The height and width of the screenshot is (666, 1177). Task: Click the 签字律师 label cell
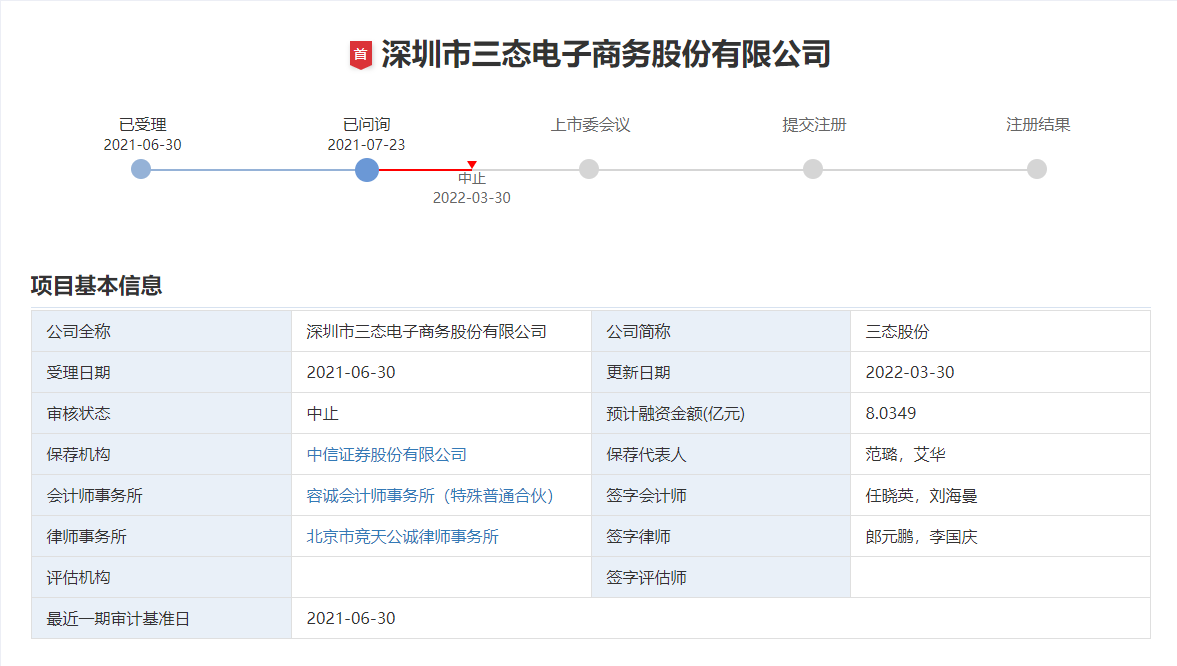[721, 537]
